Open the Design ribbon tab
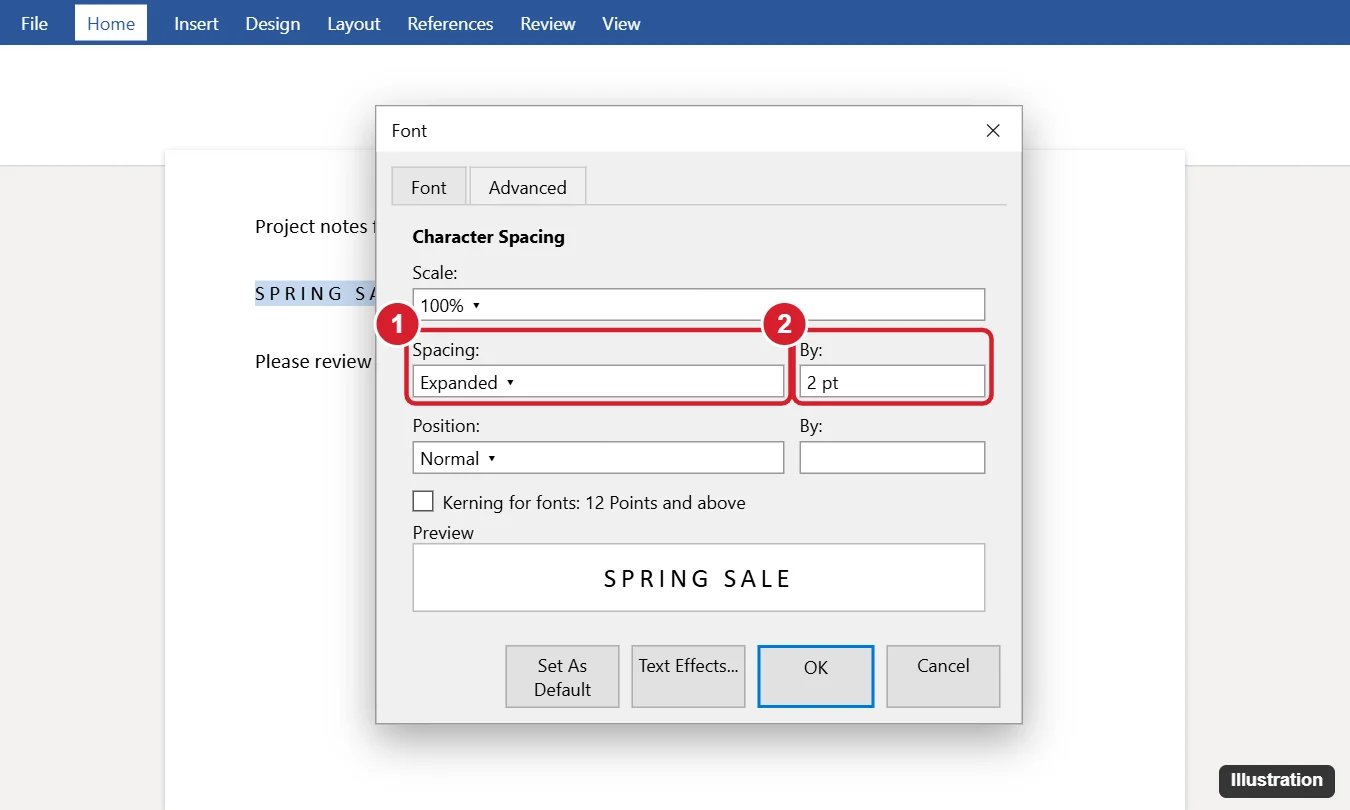Image resolution: width=1350 pixels, height=810 pixels. [273, 23]
